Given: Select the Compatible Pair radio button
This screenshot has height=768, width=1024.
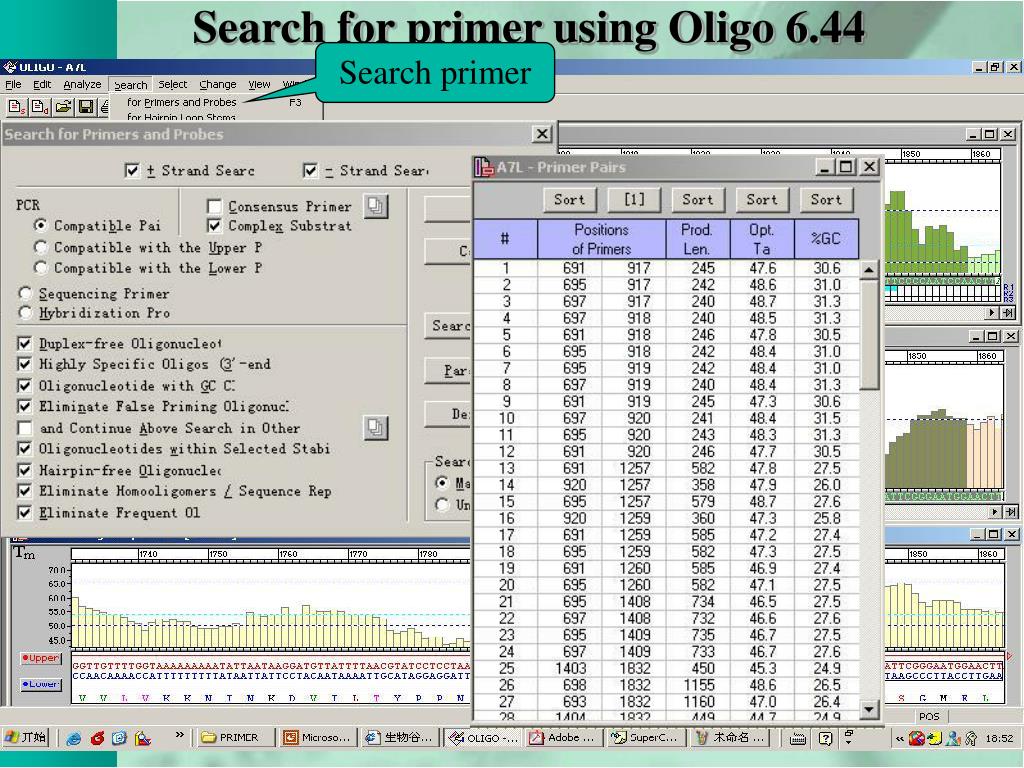Looking at the screenshot, I should click(40, 225).
